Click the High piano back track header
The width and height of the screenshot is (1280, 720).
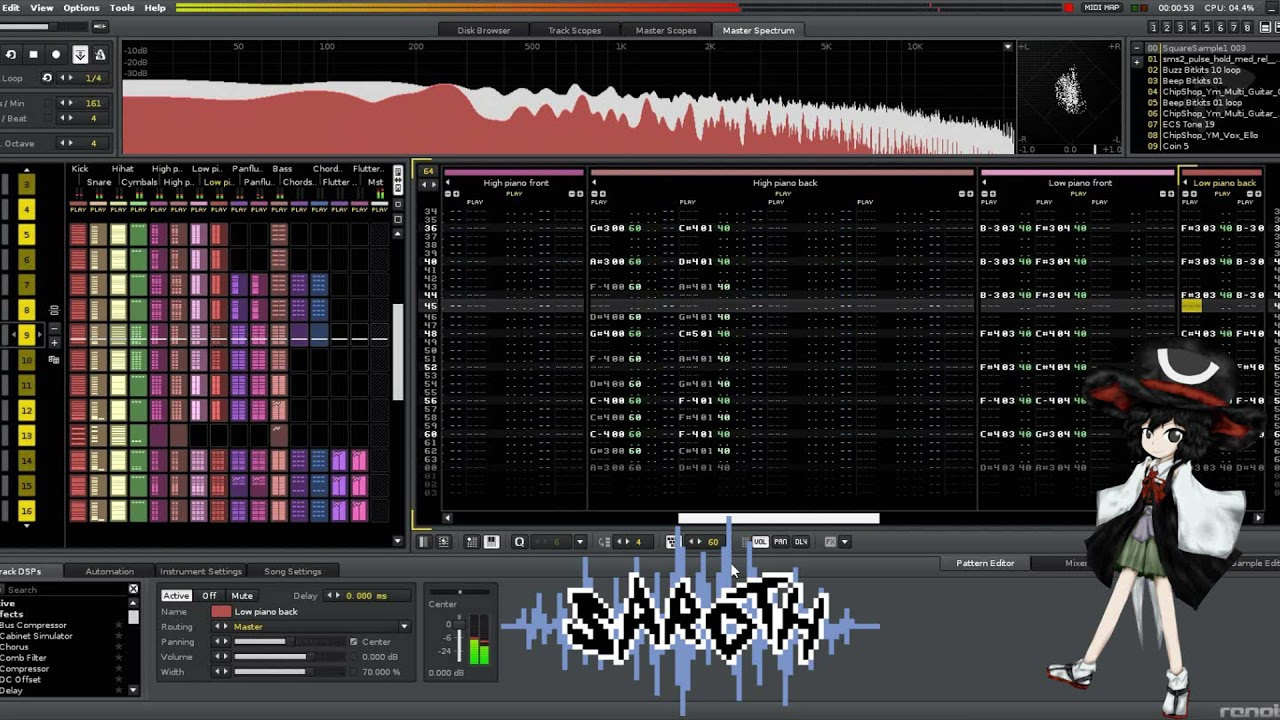point(785,183)
